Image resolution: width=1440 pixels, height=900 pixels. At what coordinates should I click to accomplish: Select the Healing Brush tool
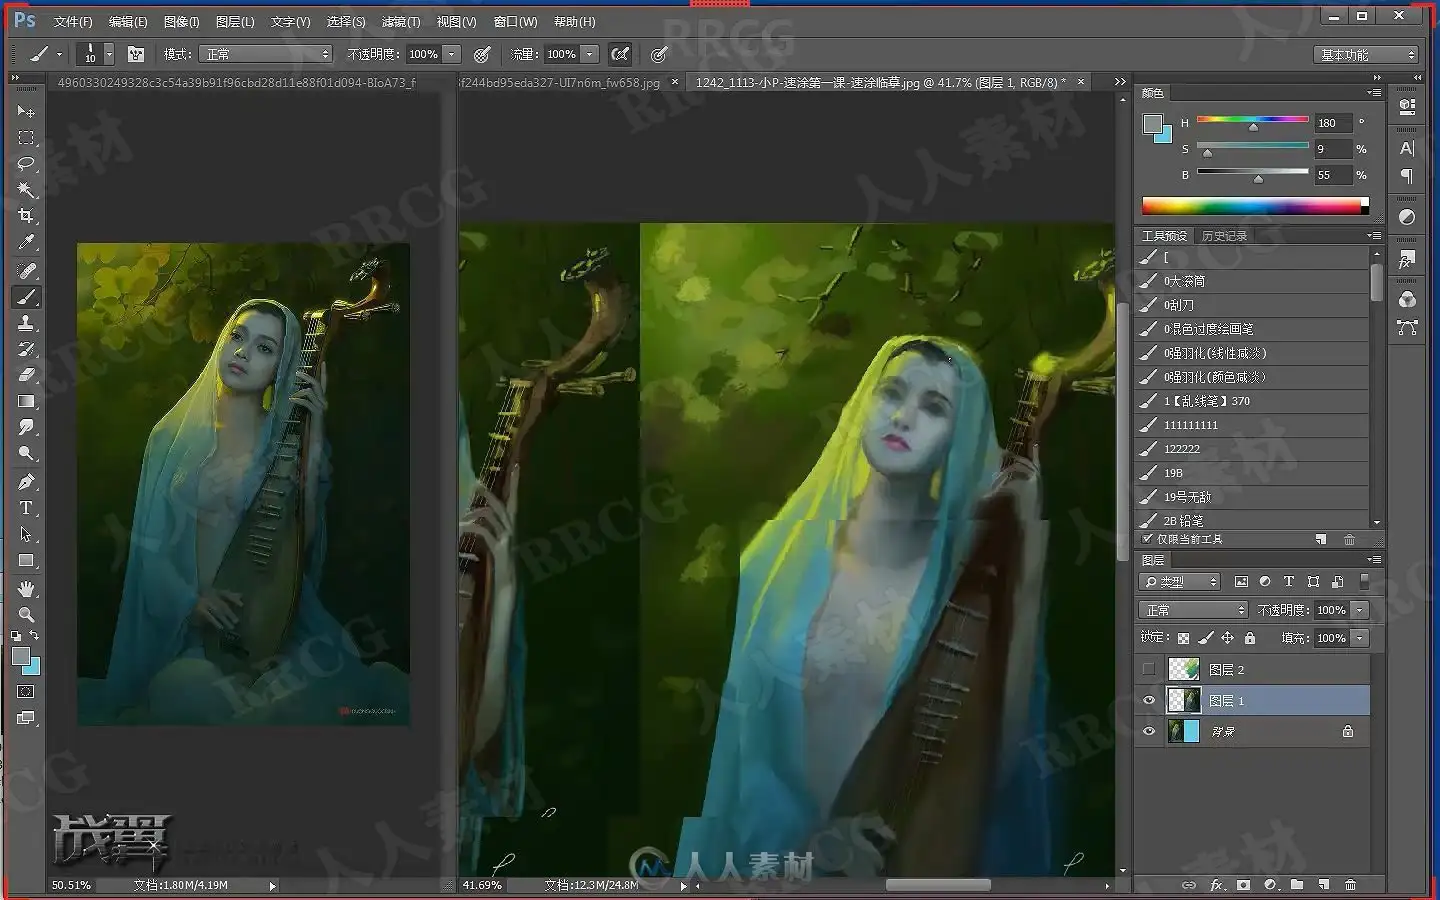26,271
